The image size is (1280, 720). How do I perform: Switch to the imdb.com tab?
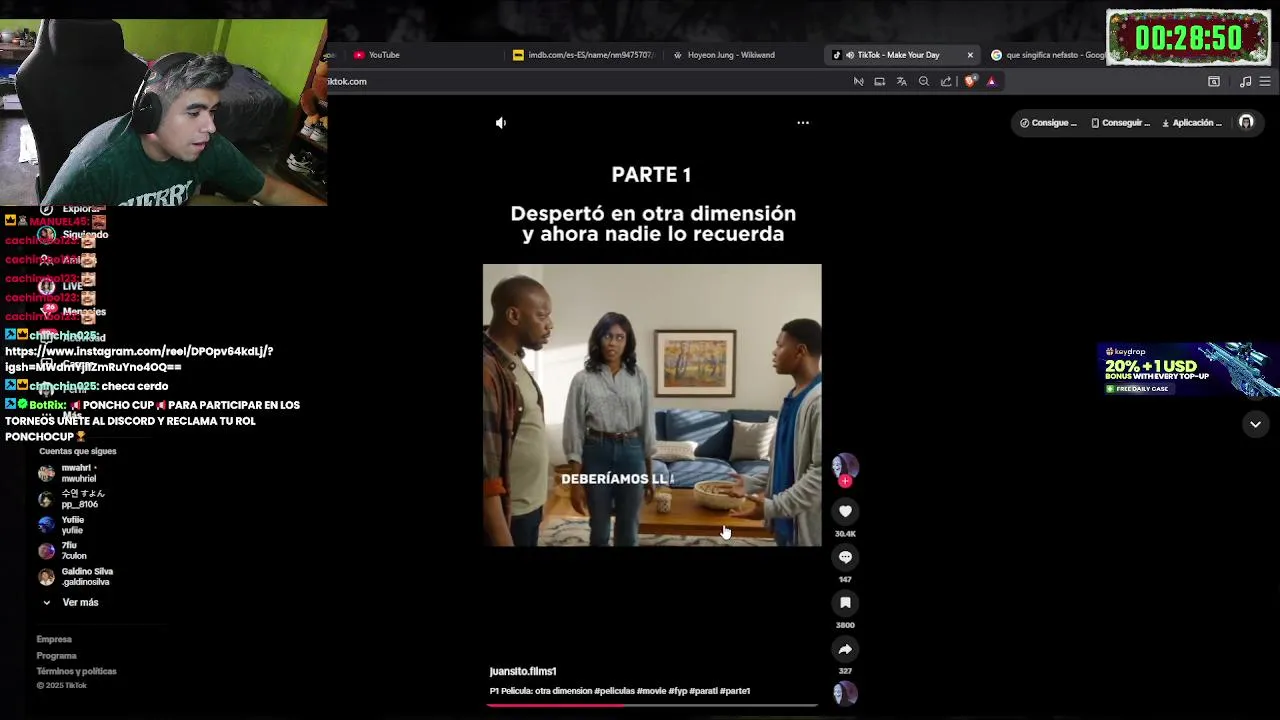582,55
